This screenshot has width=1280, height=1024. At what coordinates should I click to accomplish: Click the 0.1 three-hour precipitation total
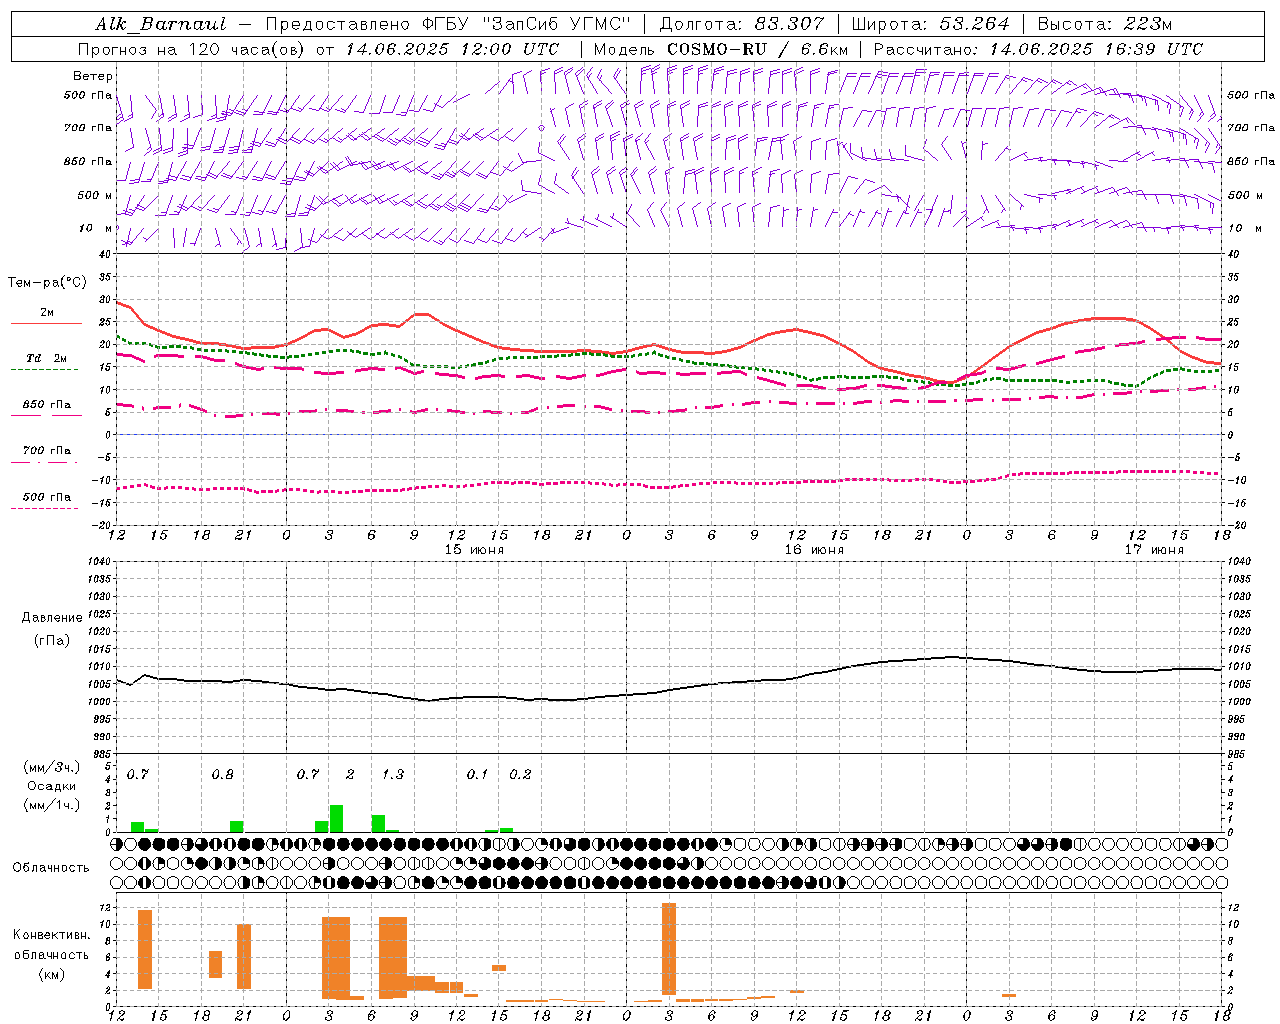click(478, 775)
